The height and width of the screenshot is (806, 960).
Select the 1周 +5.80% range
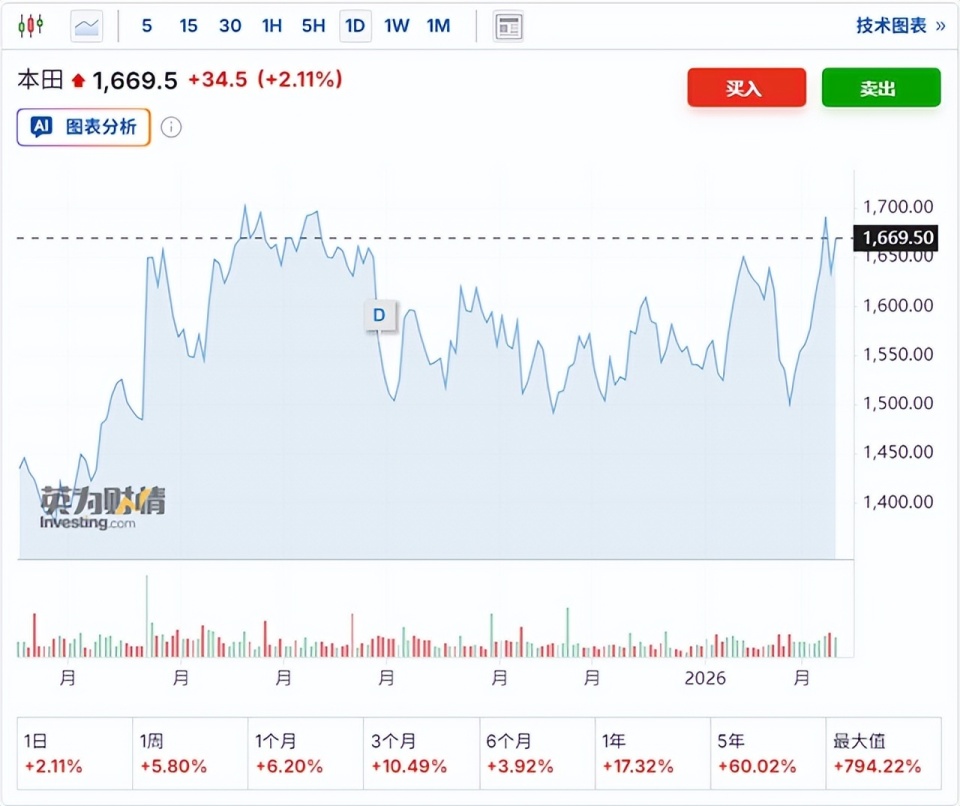coord(190,753)
